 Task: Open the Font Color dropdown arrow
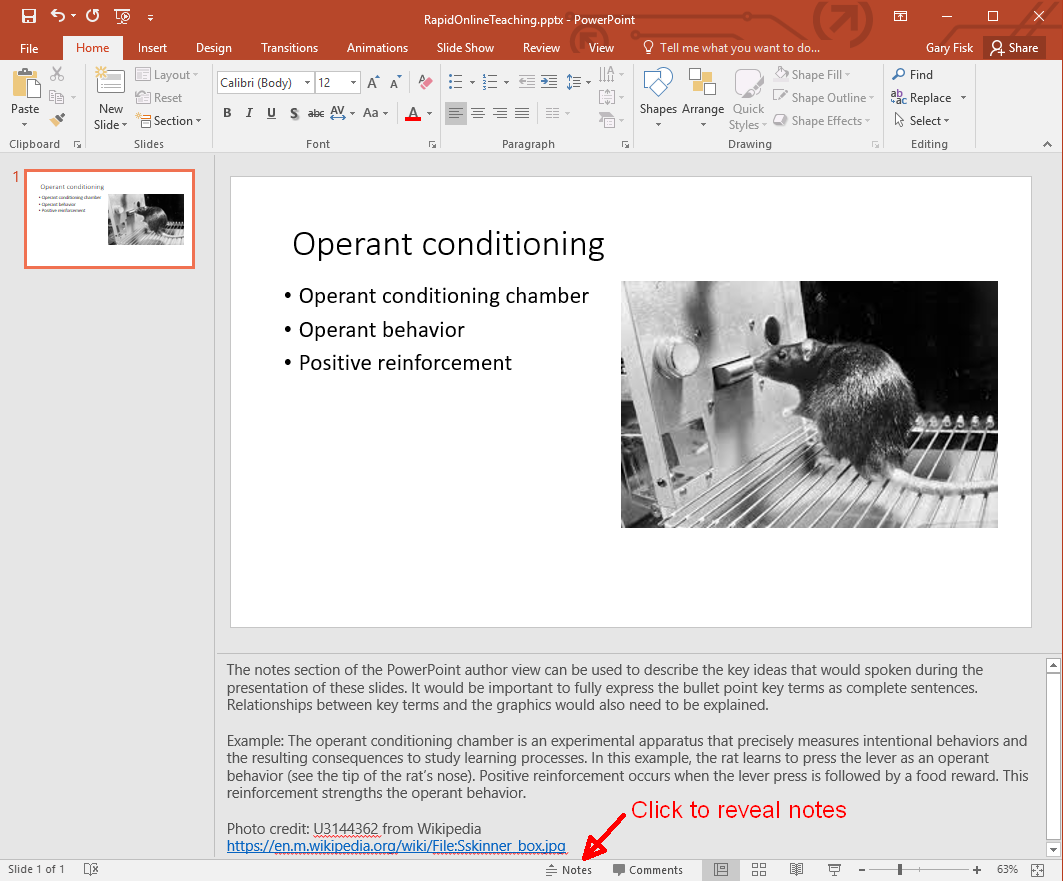(430, 113)
